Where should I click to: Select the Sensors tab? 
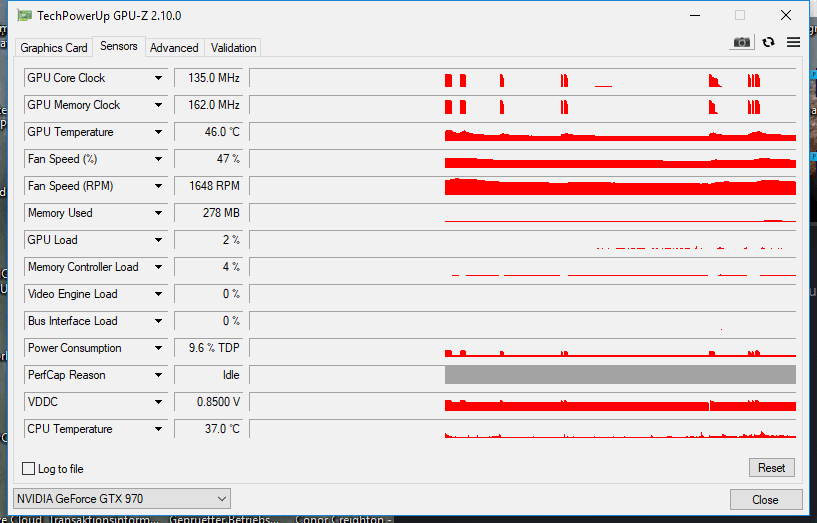coord(119,46)
